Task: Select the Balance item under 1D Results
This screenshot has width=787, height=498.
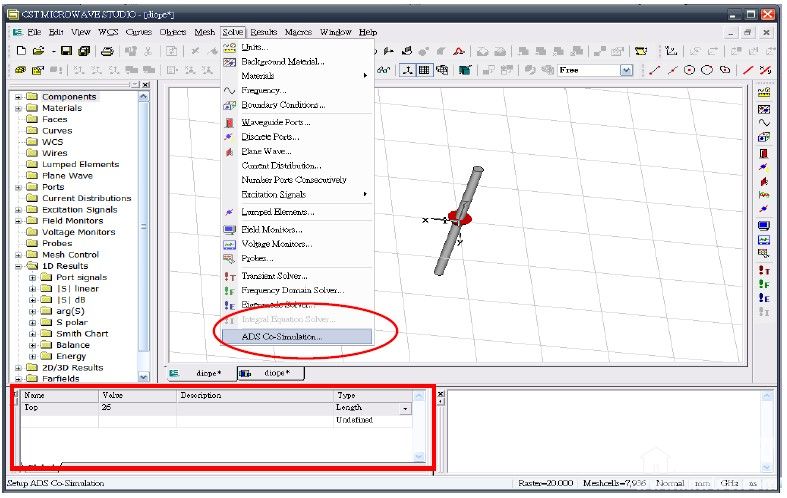Action: [x=73, y=345]
